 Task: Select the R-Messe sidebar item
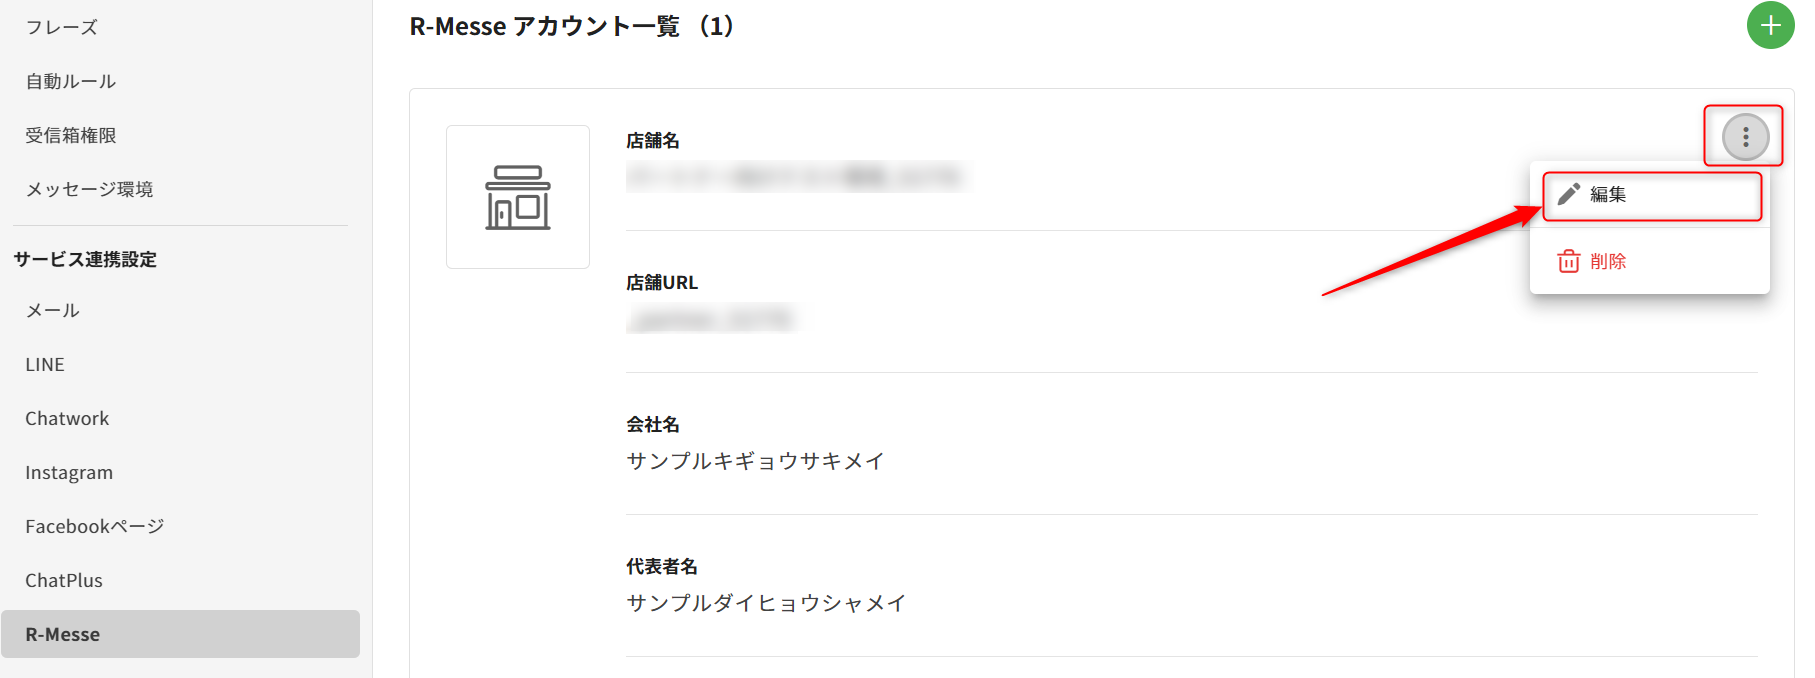(x=63, y=635)
